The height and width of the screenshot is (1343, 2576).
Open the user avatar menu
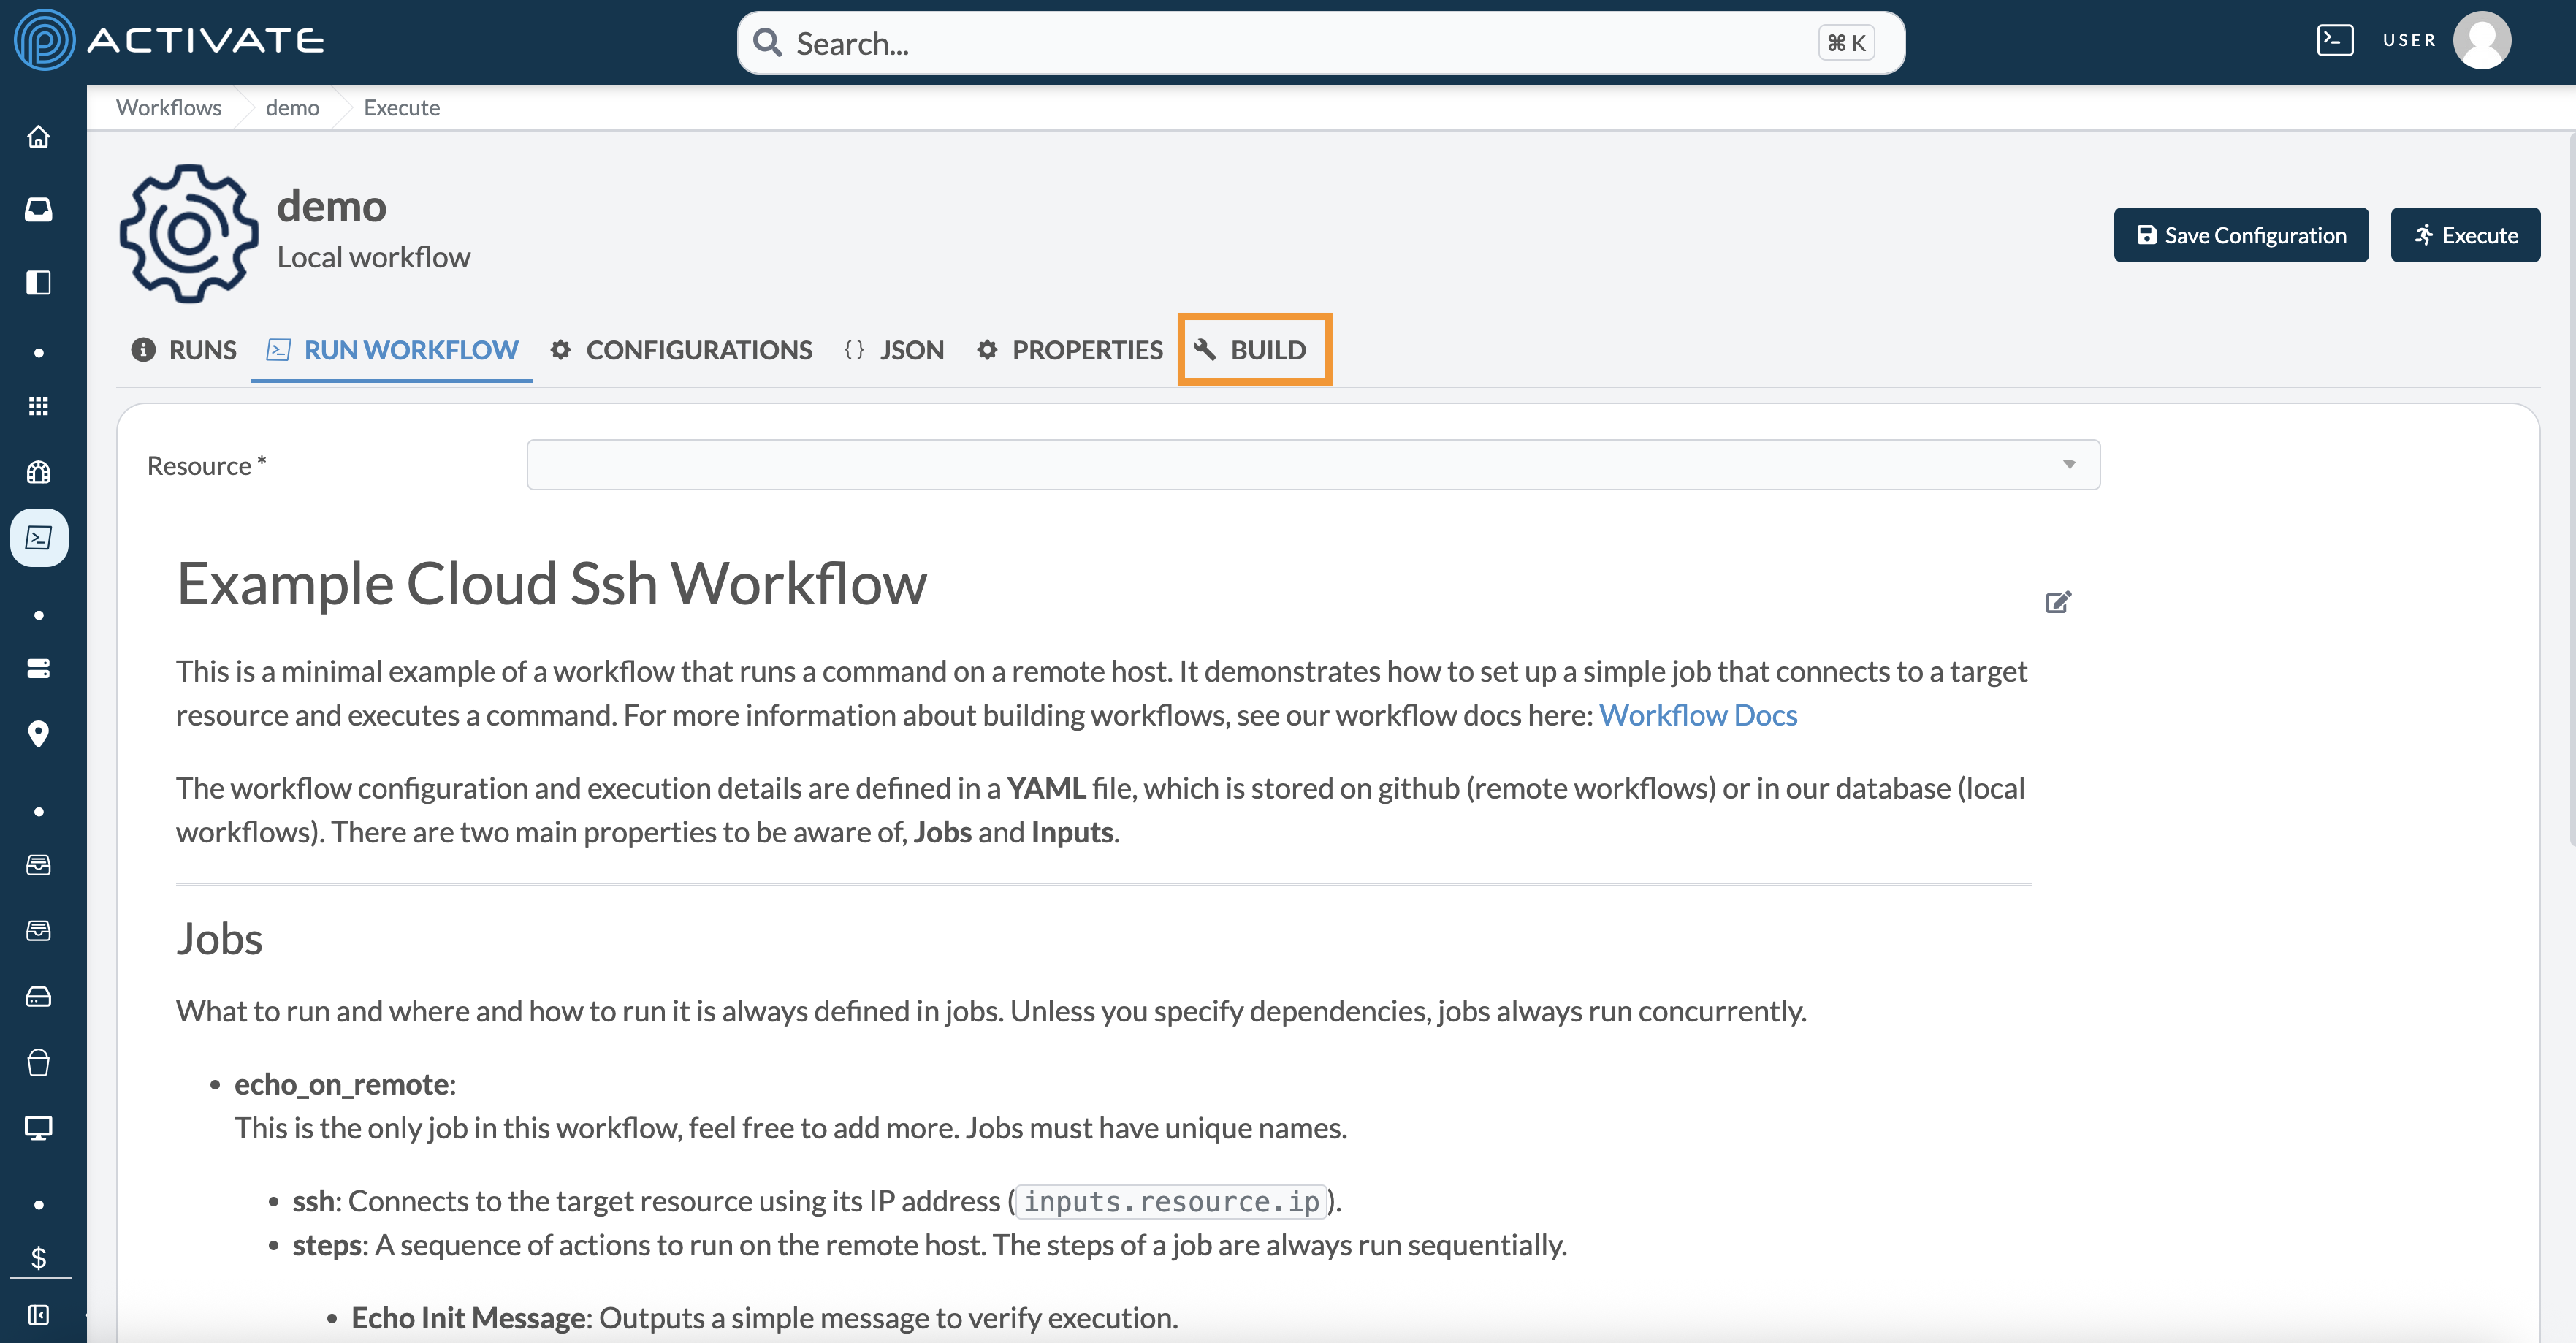2481,41
